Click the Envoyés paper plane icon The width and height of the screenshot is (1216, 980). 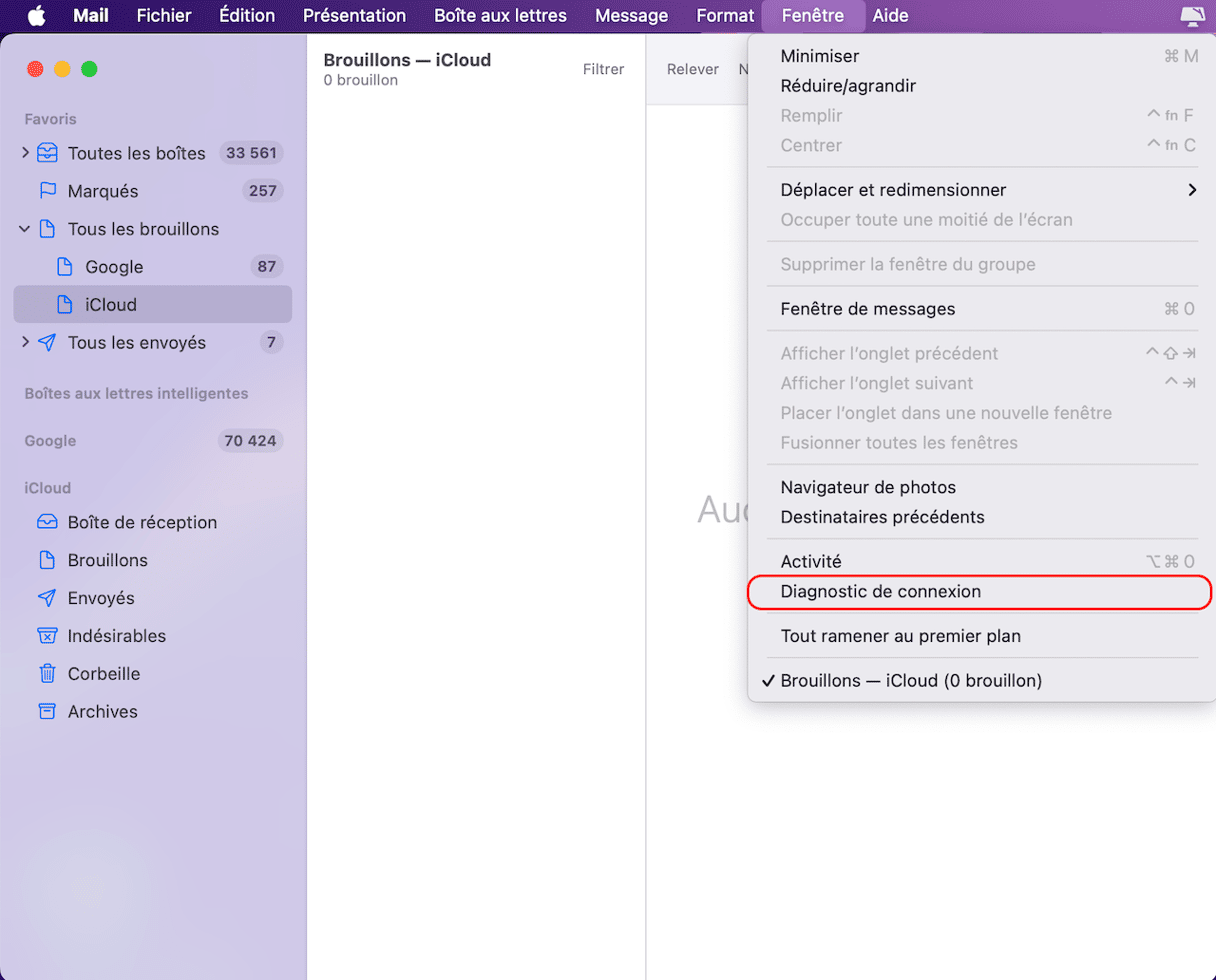(47, 598)
